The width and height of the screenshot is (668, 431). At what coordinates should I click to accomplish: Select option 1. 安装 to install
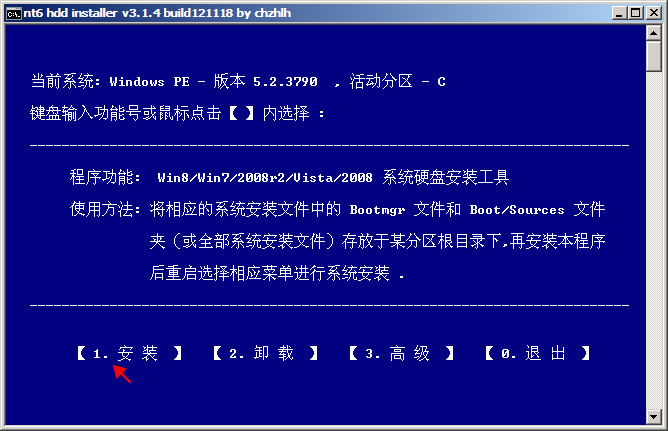(x=130, y=353)
